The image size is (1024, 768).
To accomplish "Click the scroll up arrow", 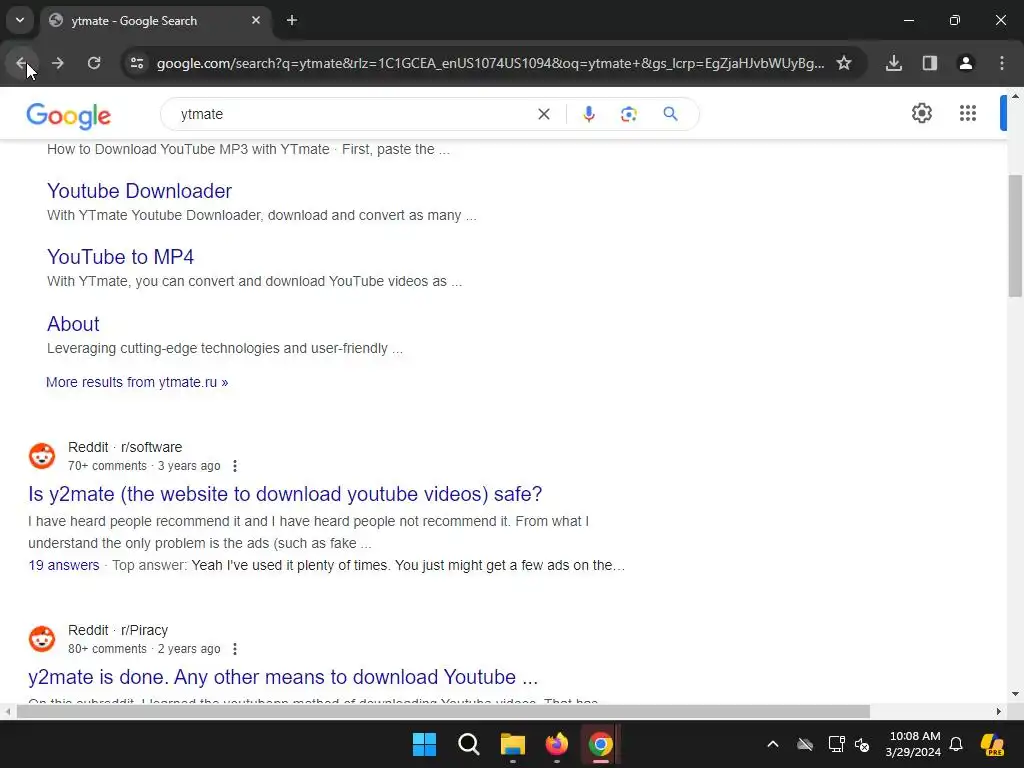I will (x=1015, y=96).
